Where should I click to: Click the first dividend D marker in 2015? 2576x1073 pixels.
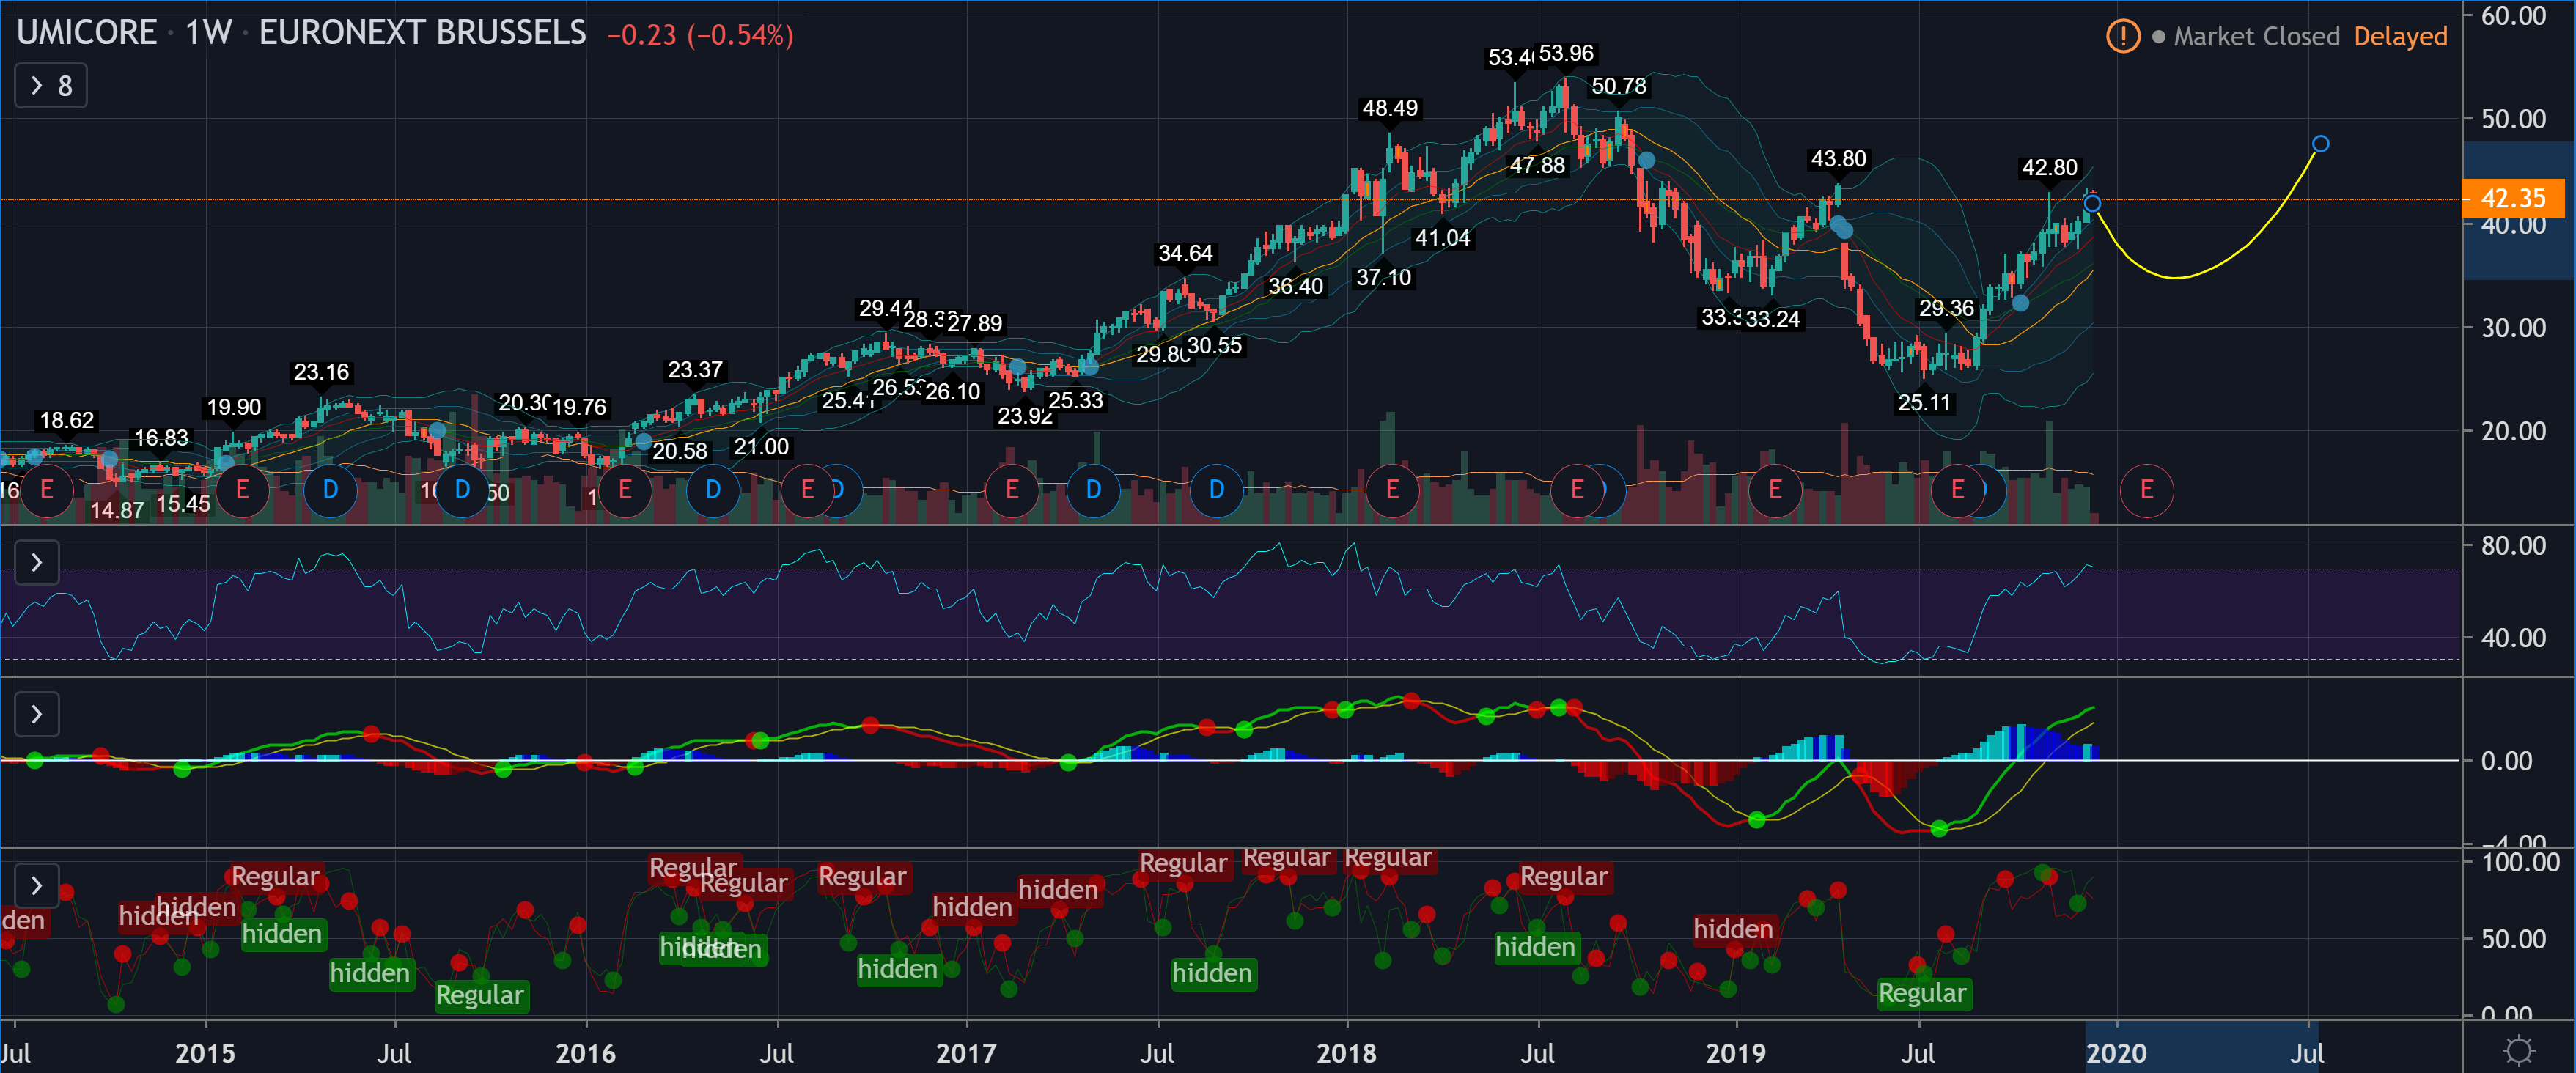[330, 490]
